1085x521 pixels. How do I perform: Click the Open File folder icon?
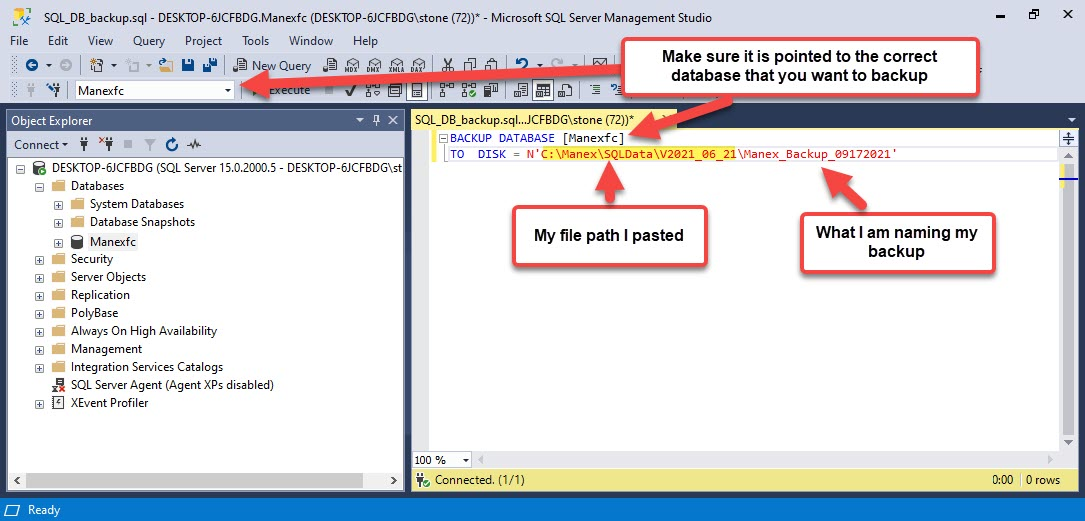166,65
